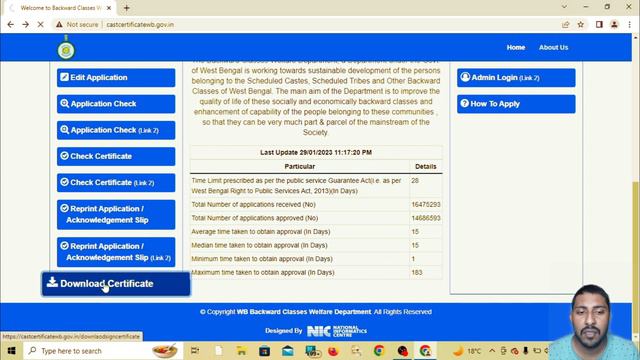The height and width of the screenshot is (360, 640).
Task: Open Check Certificate without Link 2
Action: pos(116,156)
